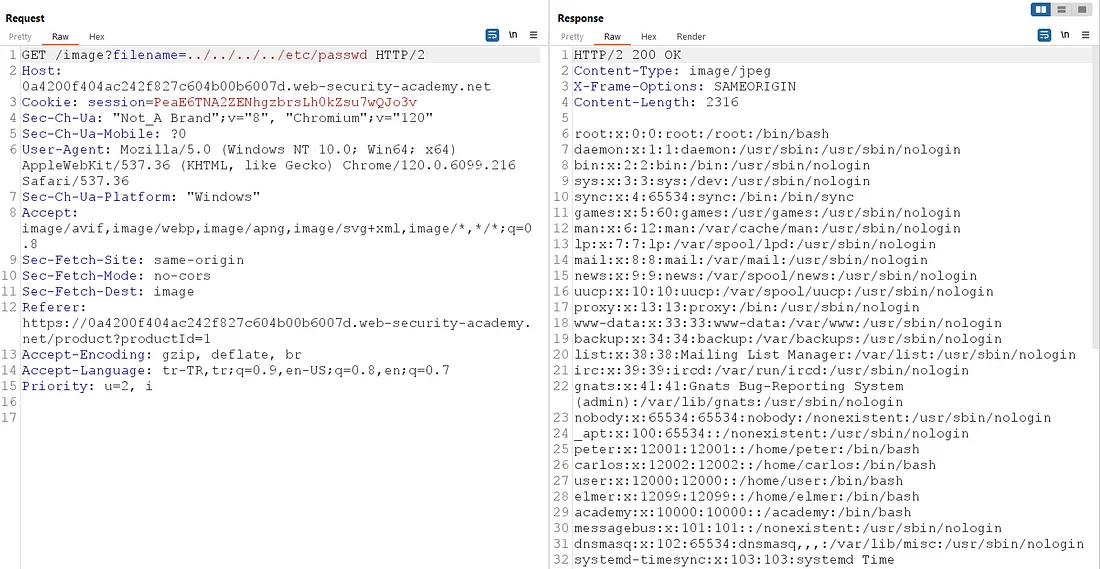Screen dimensions: 1100x569
Task: Click X-Frame-Options: SAMEORIGIN header
Action: pyautogui.click(x=685, y=86)
